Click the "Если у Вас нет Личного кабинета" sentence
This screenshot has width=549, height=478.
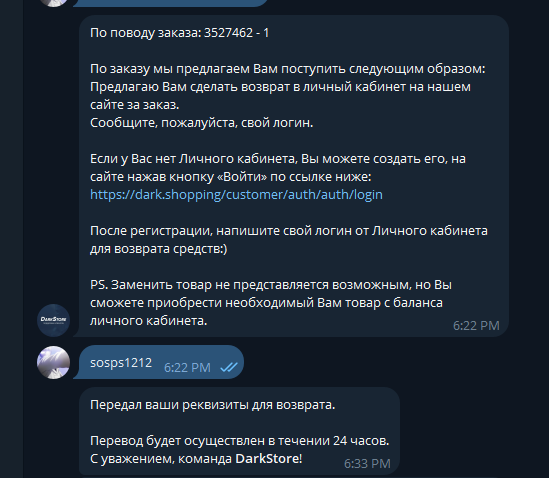pos(278,167)
